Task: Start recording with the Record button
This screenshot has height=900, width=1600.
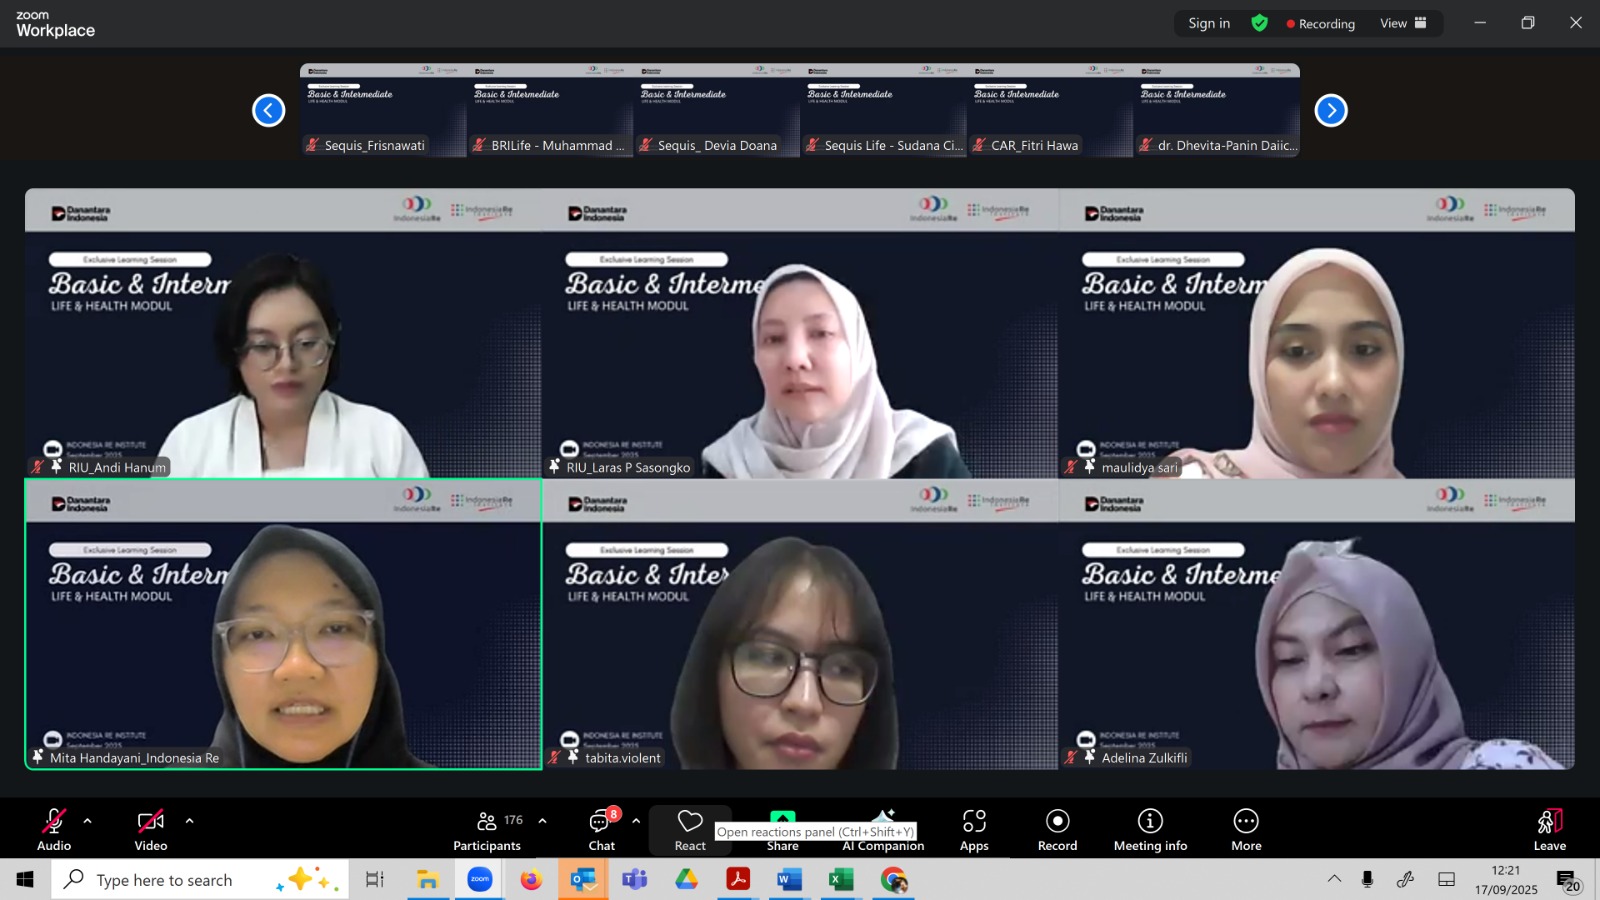Action: pos(1057,829)
